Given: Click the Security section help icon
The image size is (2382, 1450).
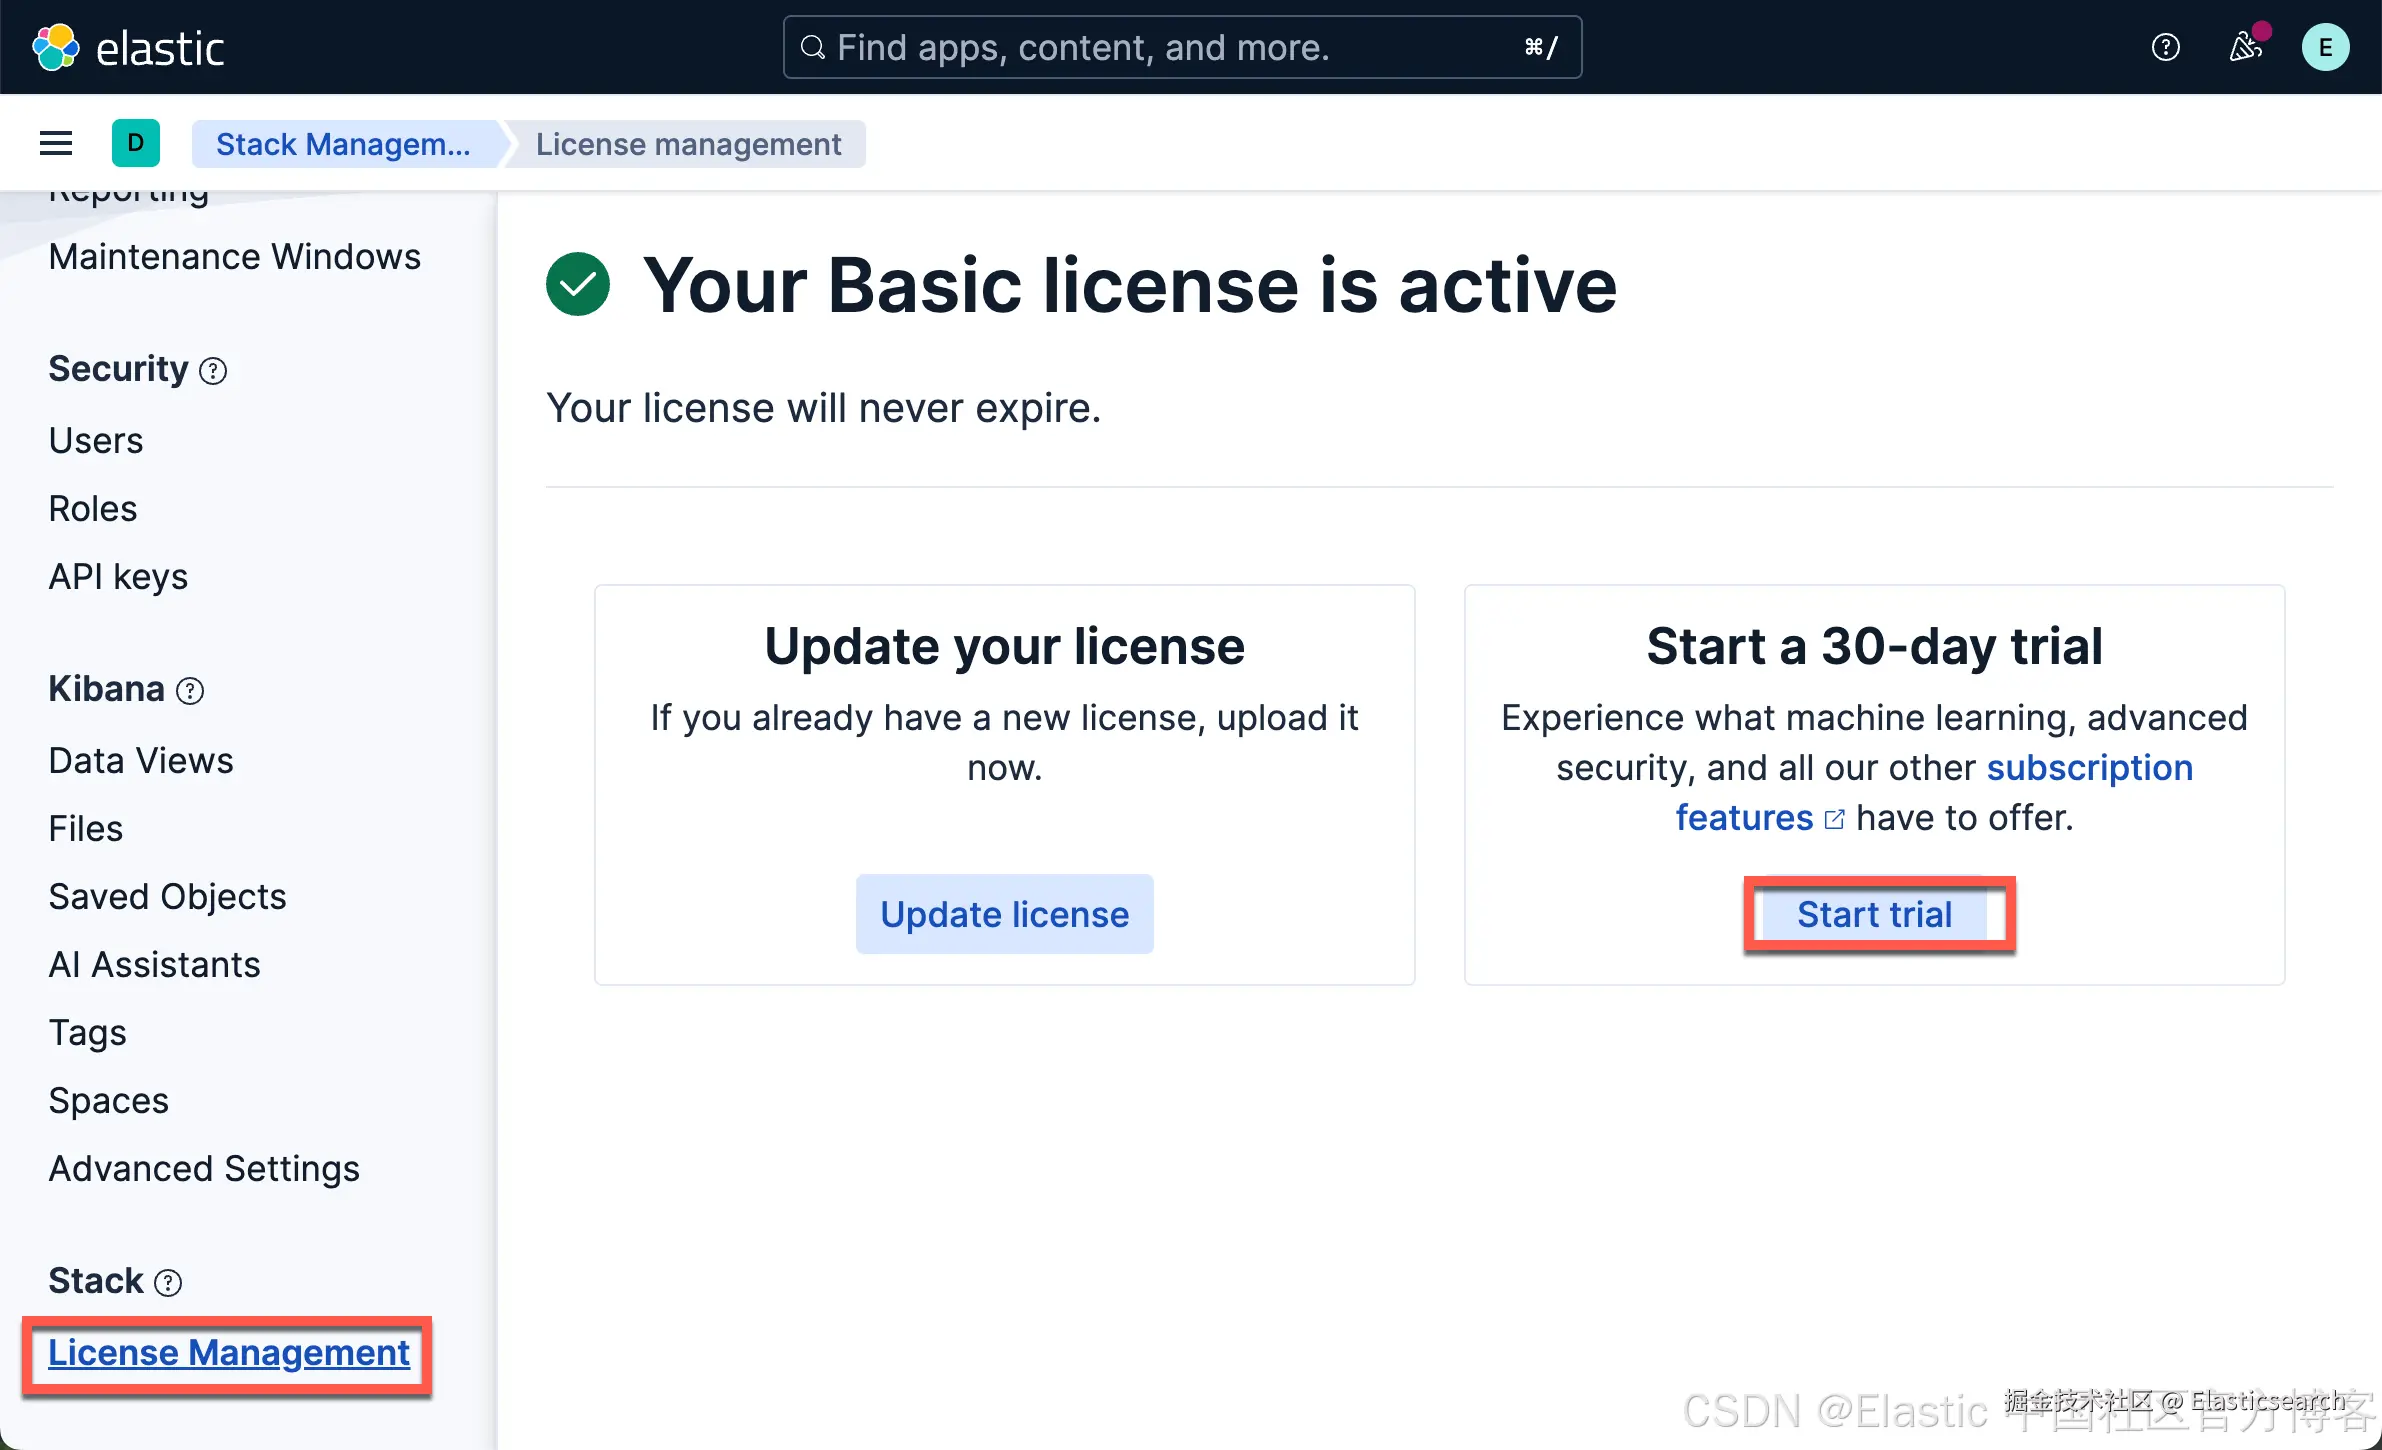Looking at the screenshot, I should point(213,371).
